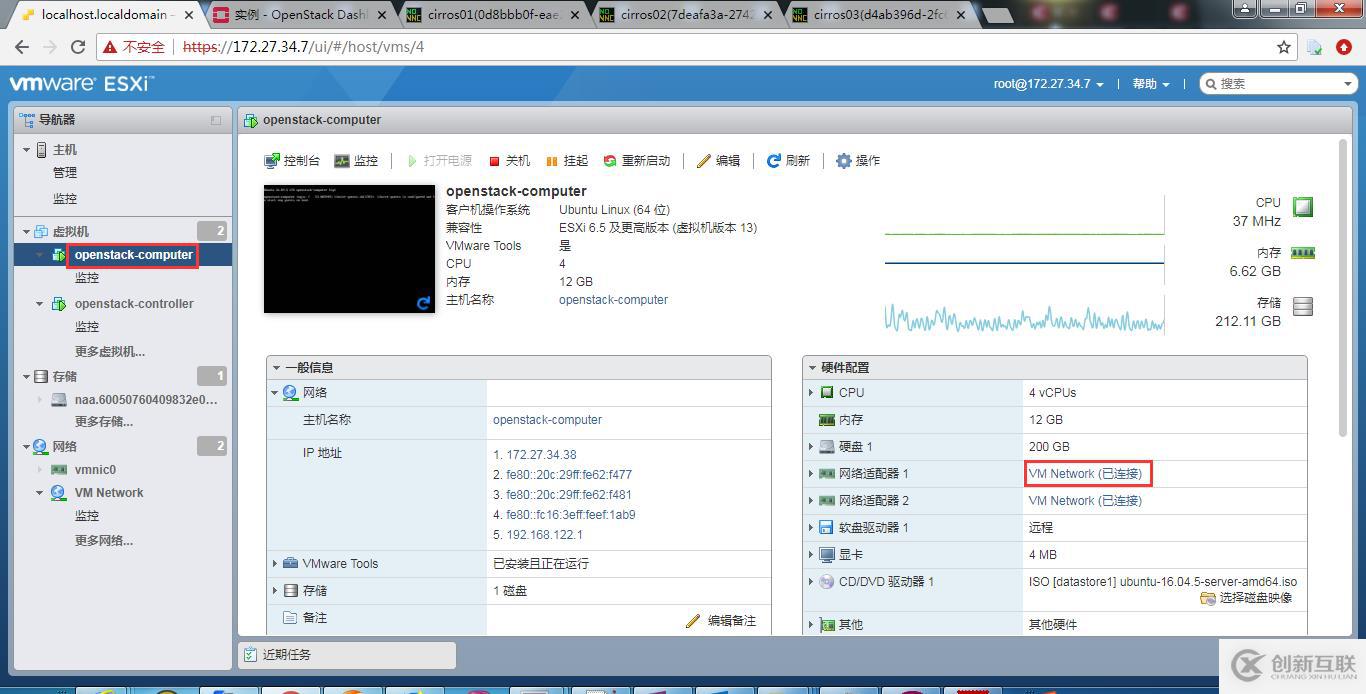This screenshot has width=1366, height=694.
Task: Click VM Network link for 网络适配器 1
Action: point(1085,474)
